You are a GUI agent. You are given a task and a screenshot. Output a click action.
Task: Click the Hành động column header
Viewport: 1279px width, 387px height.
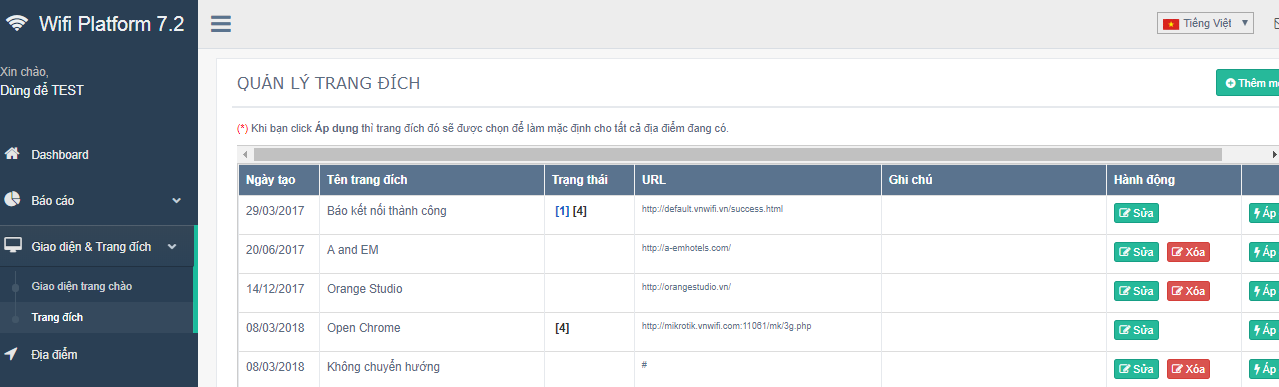pos(1174,180)
